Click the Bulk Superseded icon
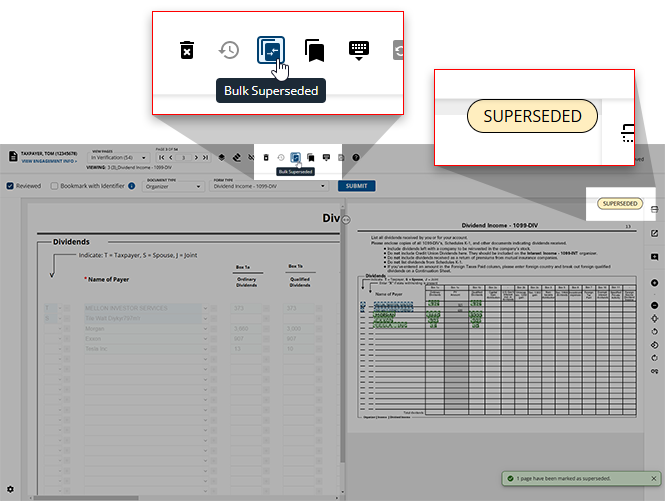 pos(296,157)
